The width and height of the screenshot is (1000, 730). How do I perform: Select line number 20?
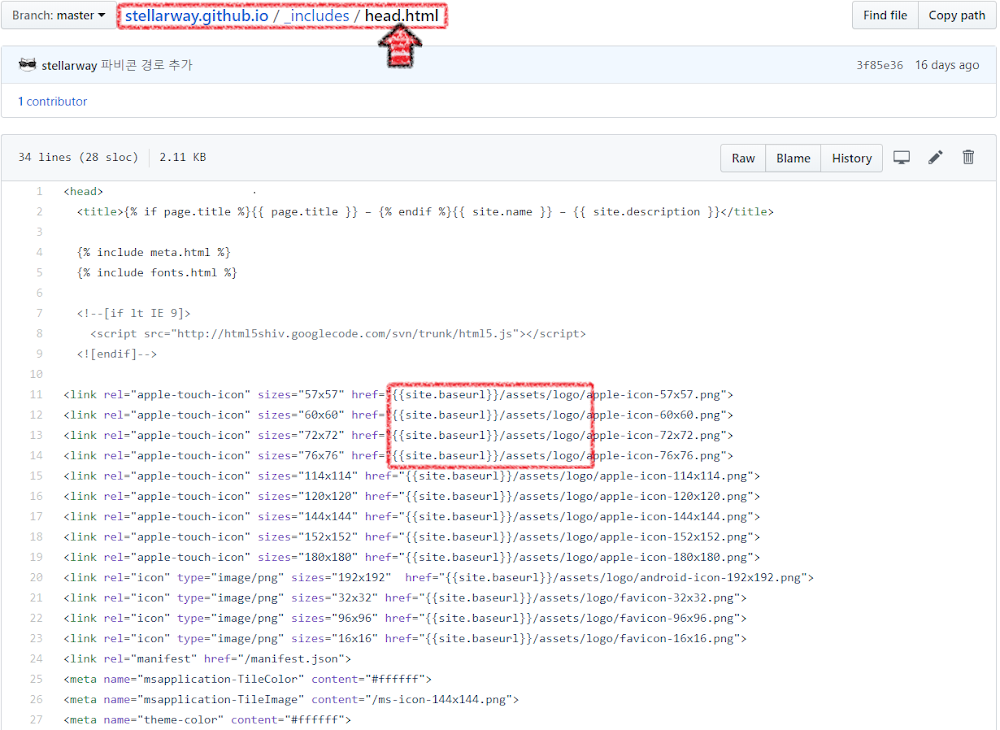[36, 578]
